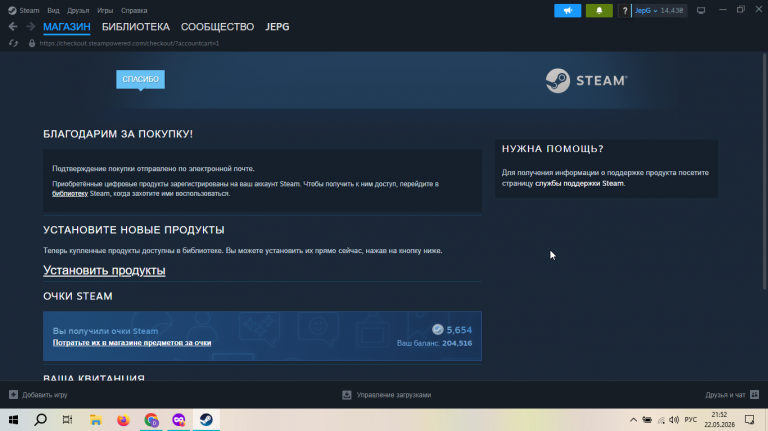Open Chrome from taskbar
Viewport: 768px width, 431px height.
point(151,420)
